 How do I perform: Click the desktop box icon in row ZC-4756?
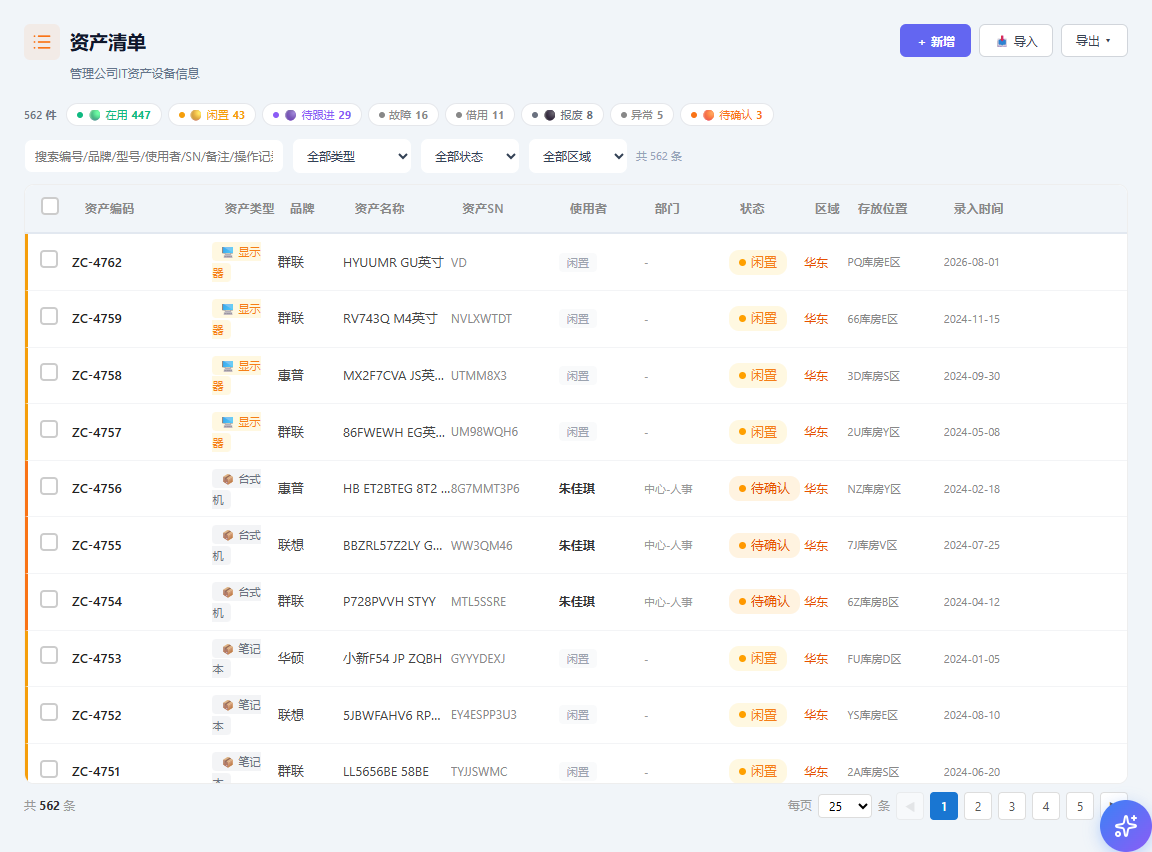(x=228, y=479)
